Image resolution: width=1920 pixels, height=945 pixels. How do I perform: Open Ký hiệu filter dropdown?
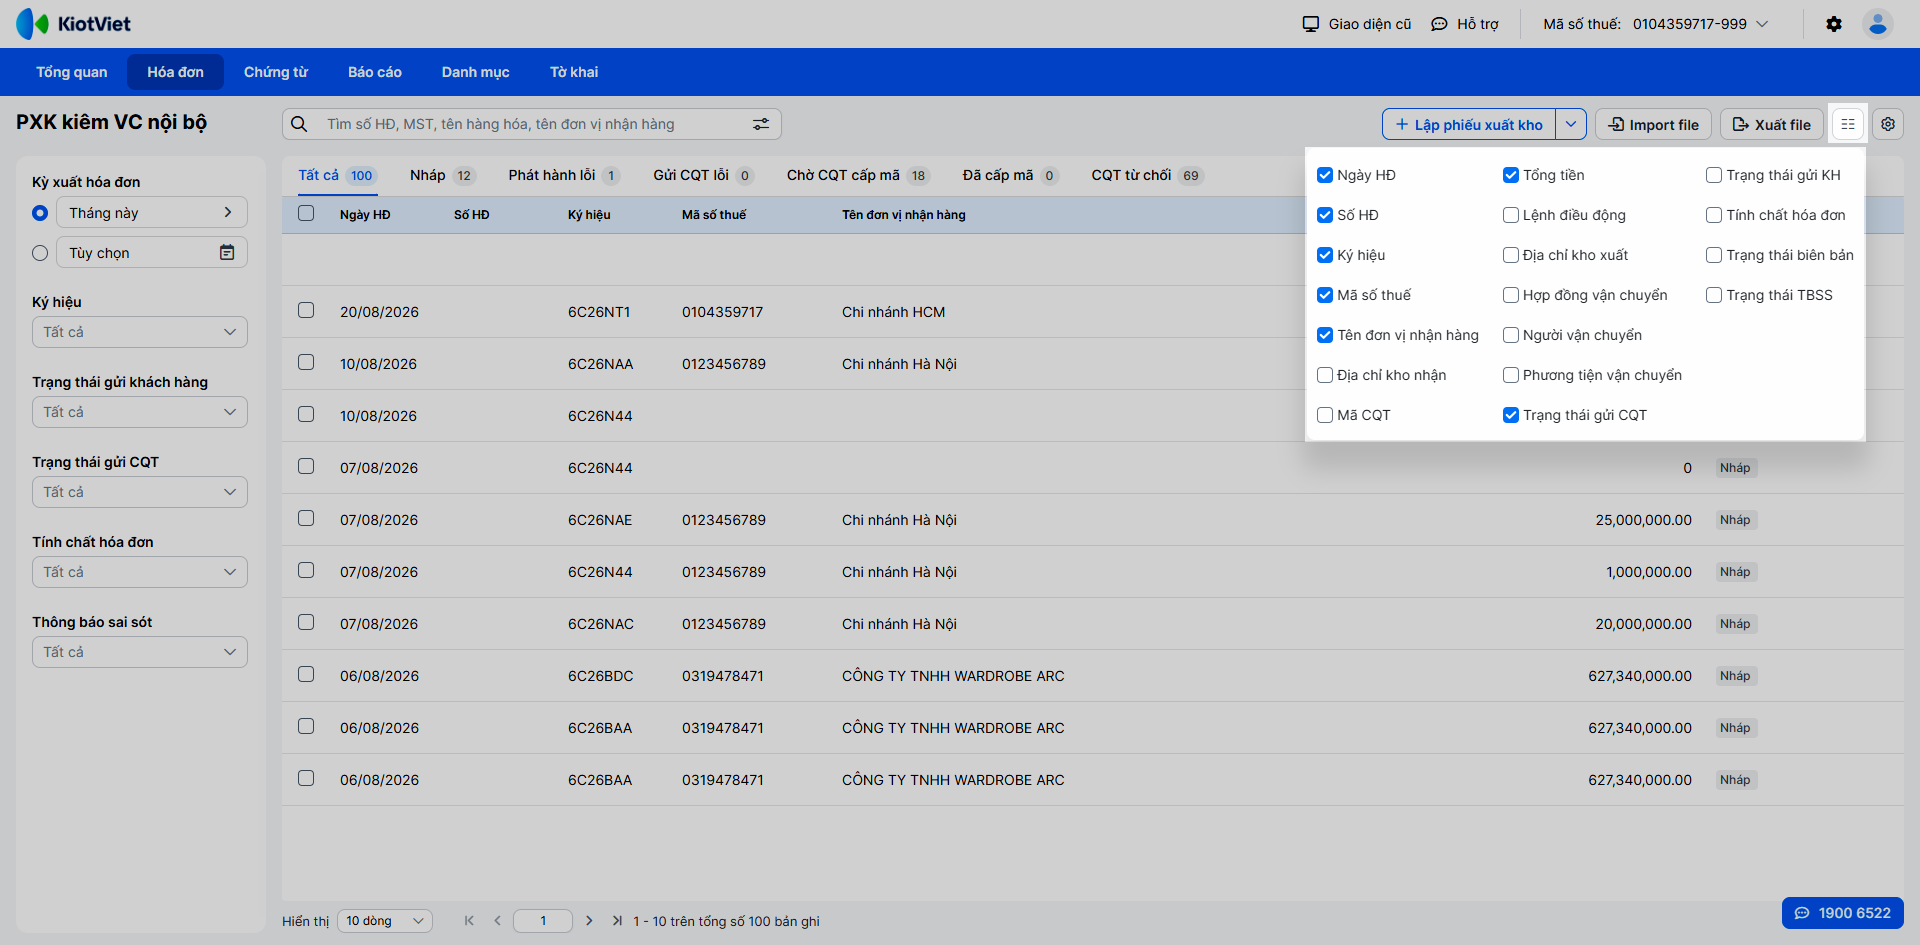tap(140, 332)
